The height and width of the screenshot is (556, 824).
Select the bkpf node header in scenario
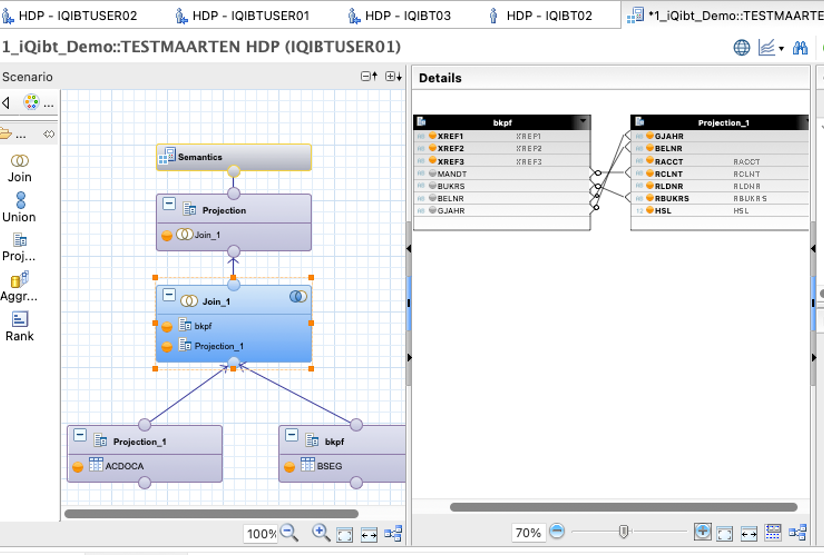pyautogui.click(x=342, y=441)
